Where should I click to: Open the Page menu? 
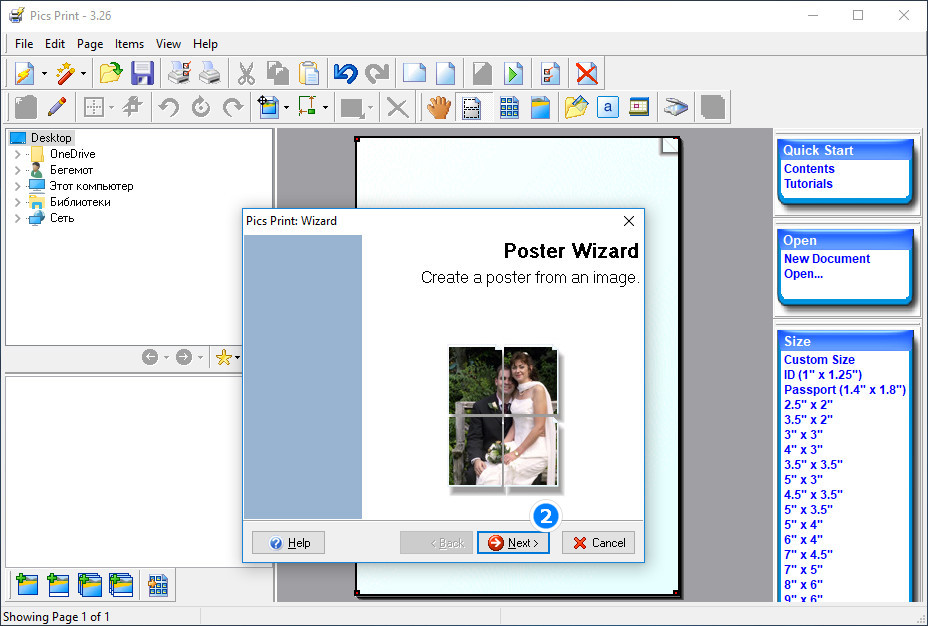[90, 44]
